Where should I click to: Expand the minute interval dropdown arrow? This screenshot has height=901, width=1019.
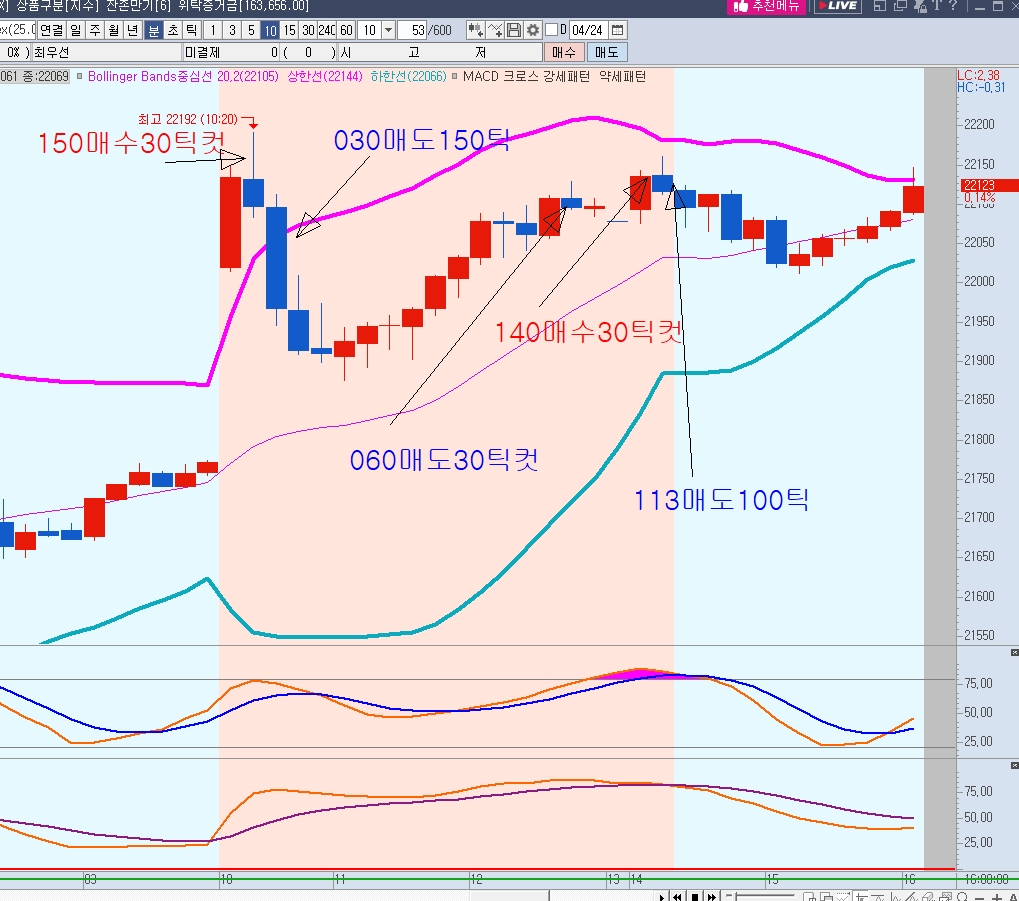[x=388, y=30]
